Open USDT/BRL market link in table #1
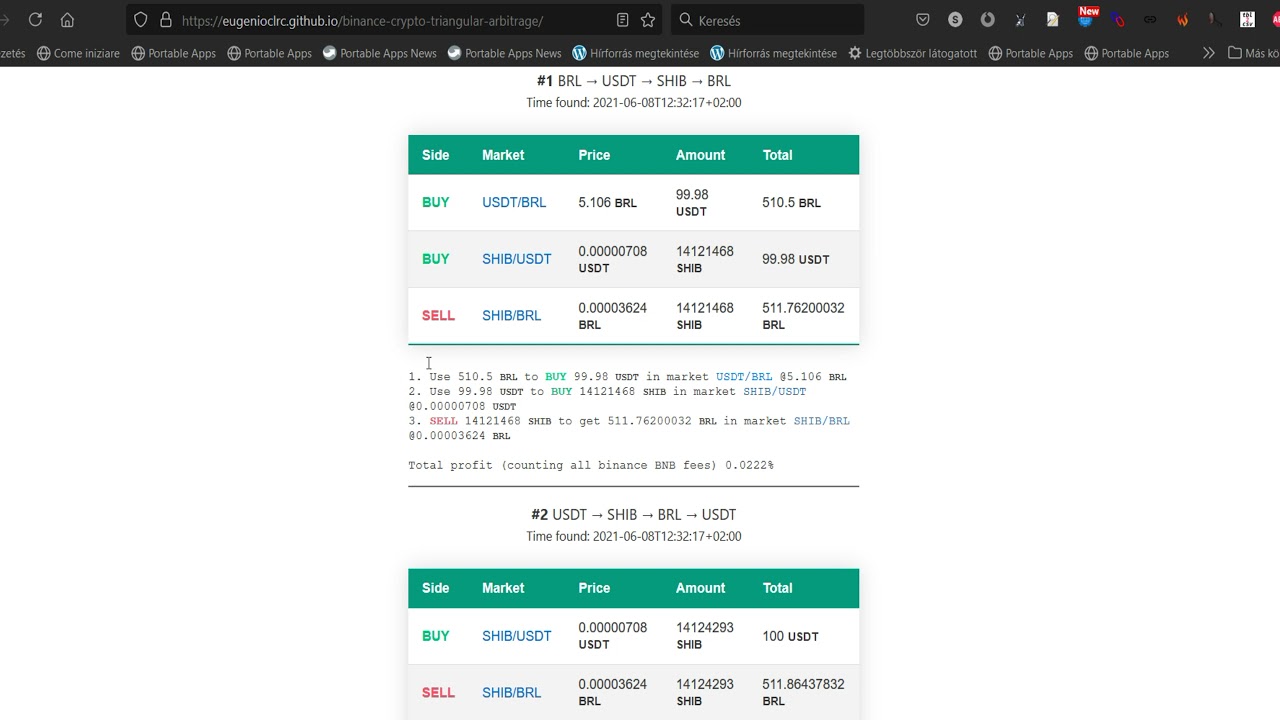 (514, 202)
